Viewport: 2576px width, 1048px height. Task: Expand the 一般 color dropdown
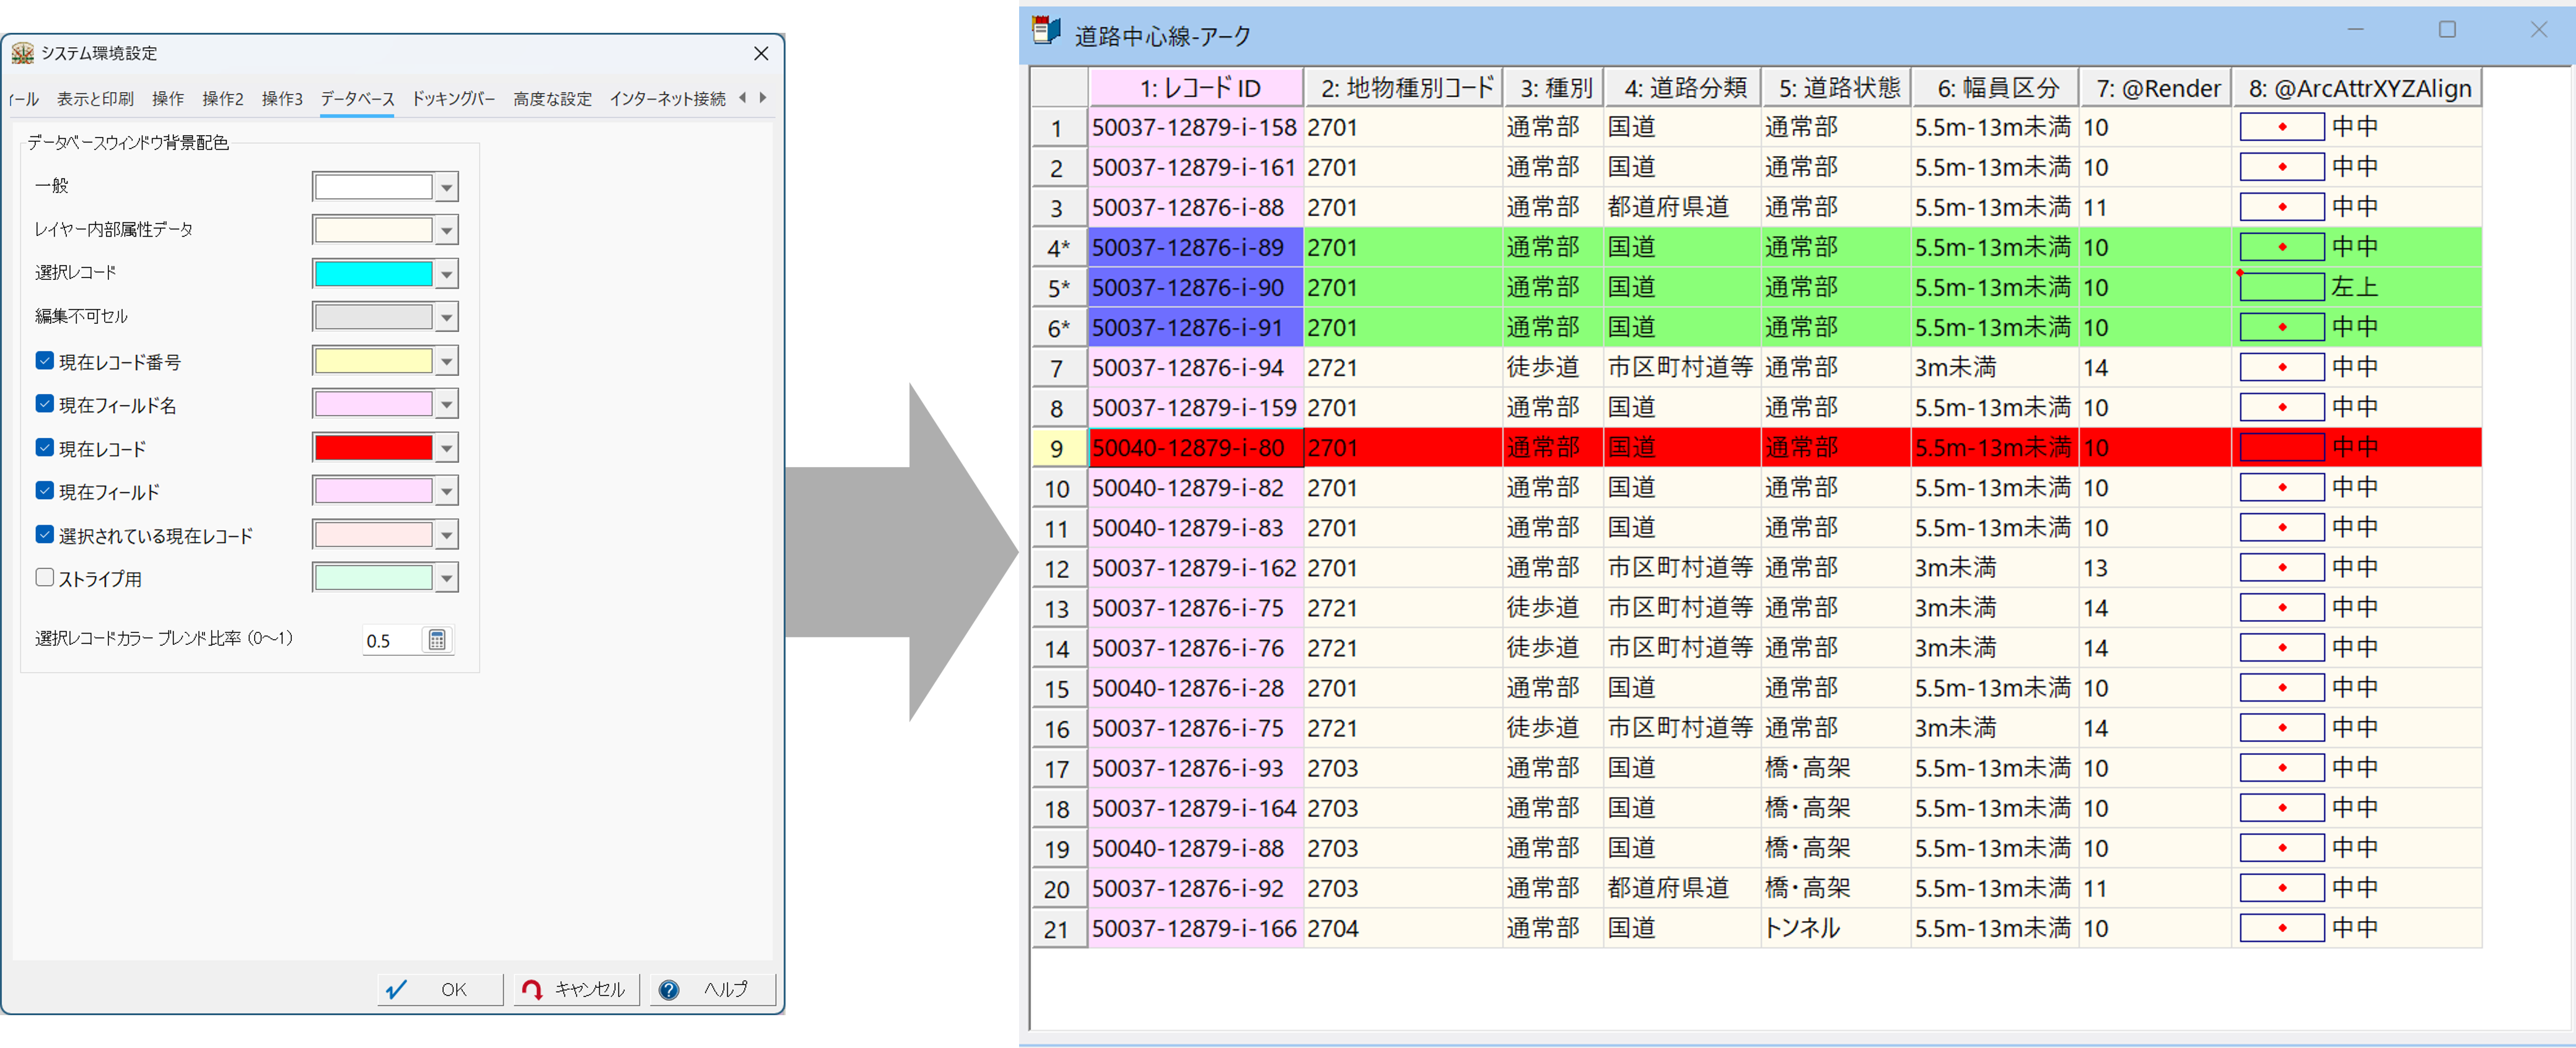[447, 187]
